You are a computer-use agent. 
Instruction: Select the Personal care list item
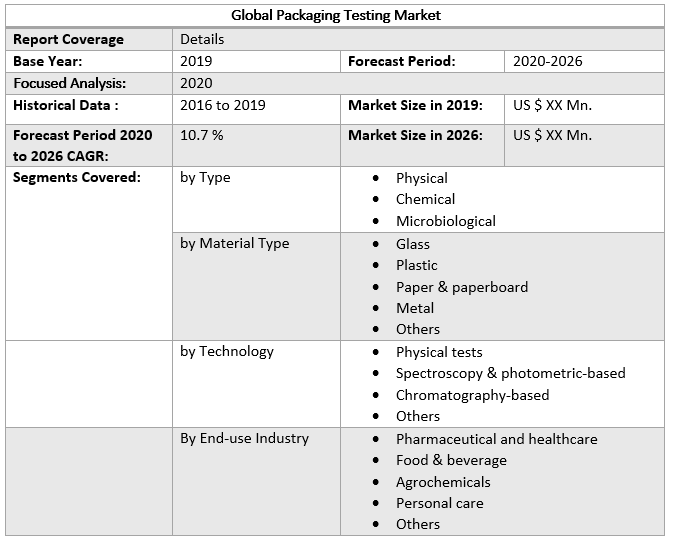(439, 503)
